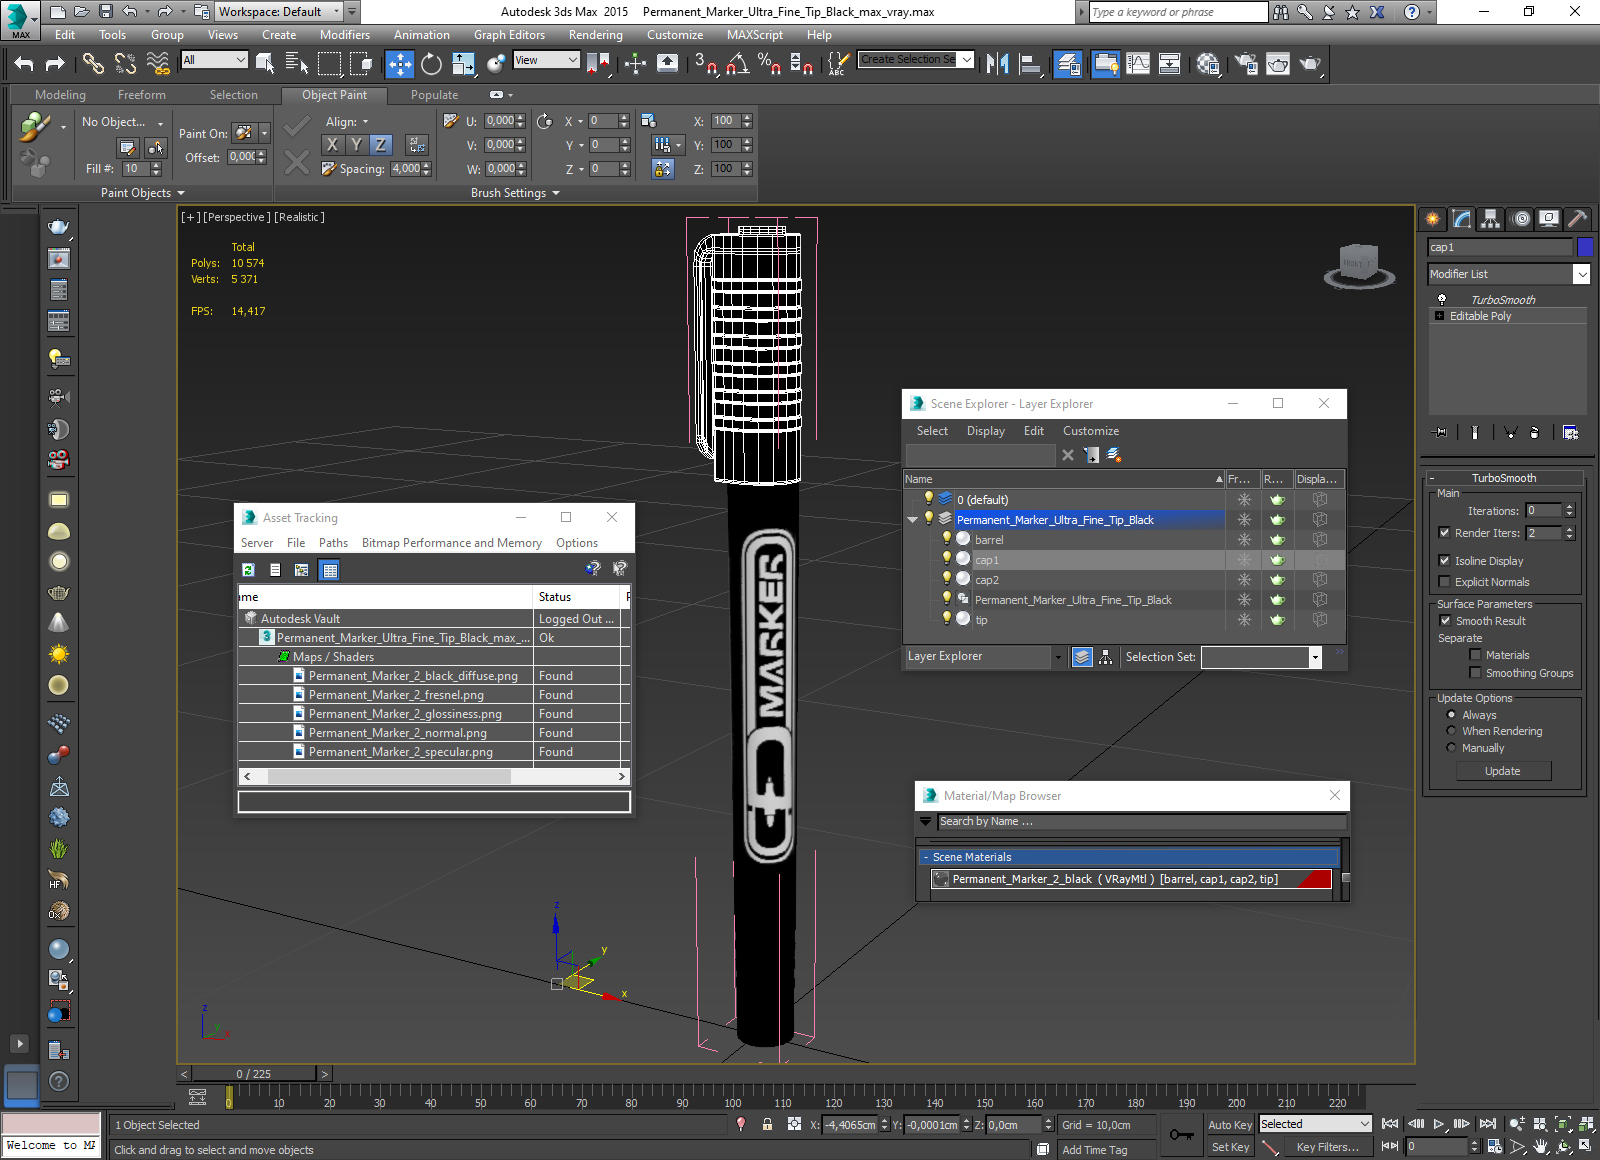1600x1160 pixels.
Task: Toggle the Angle Snap icon
Action: click(738, 64)
